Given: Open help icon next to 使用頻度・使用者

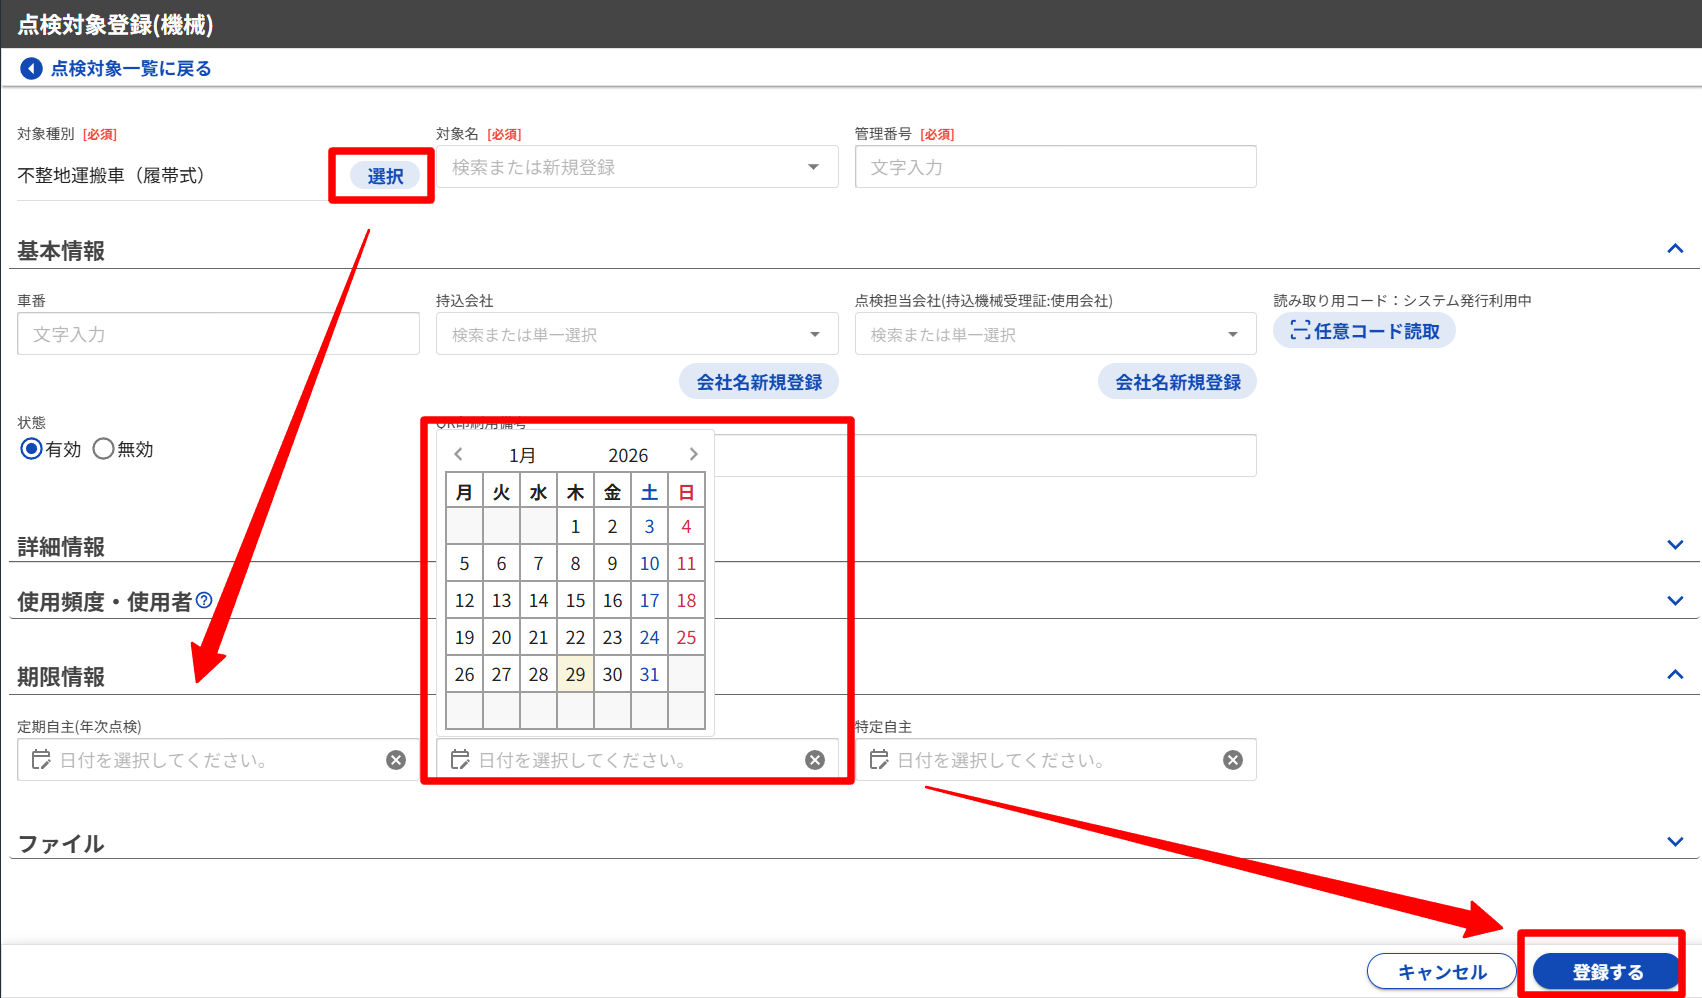Looking at the screenshot, I should 204,600.
